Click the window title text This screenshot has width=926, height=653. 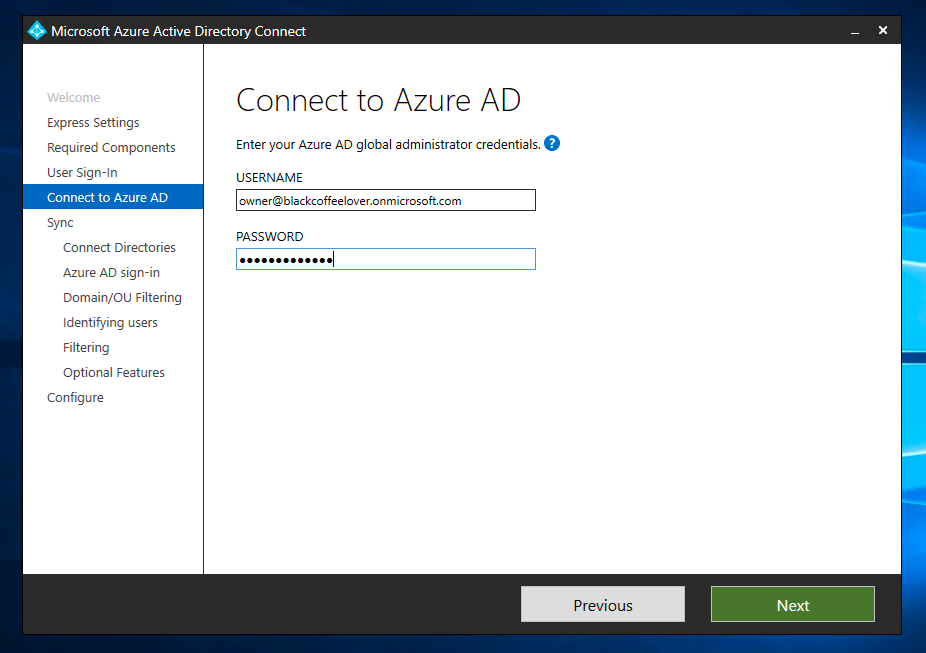pyautogui.click(x=178, y=31)
